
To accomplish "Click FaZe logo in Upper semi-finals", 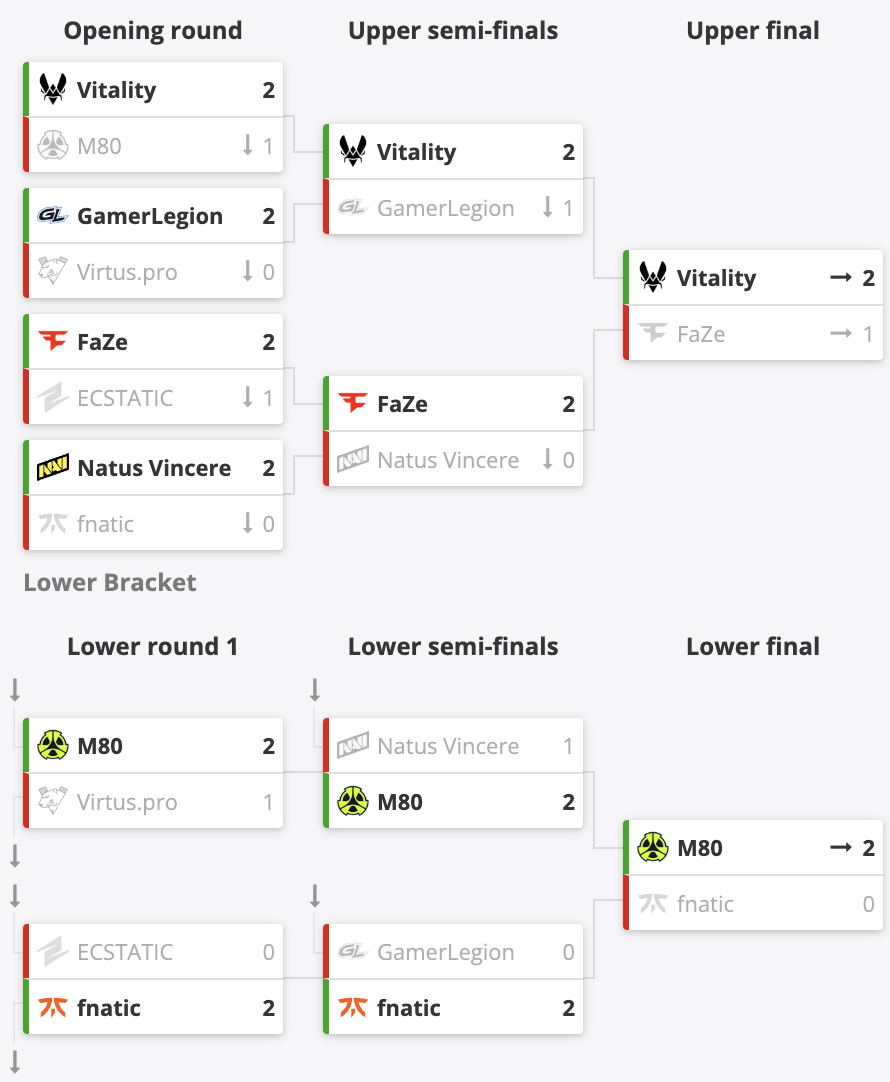I will pyautogui.click(x=353, y=403).
